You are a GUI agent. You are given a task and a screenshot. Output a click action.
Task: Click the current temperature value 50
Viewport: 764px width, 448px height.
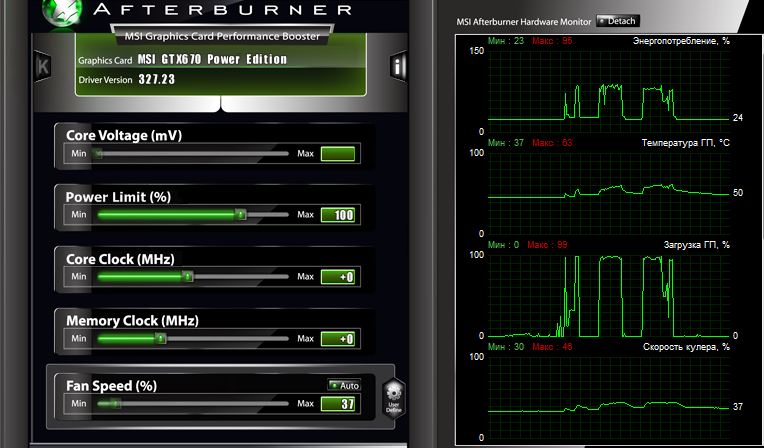(x=738, y=193)
